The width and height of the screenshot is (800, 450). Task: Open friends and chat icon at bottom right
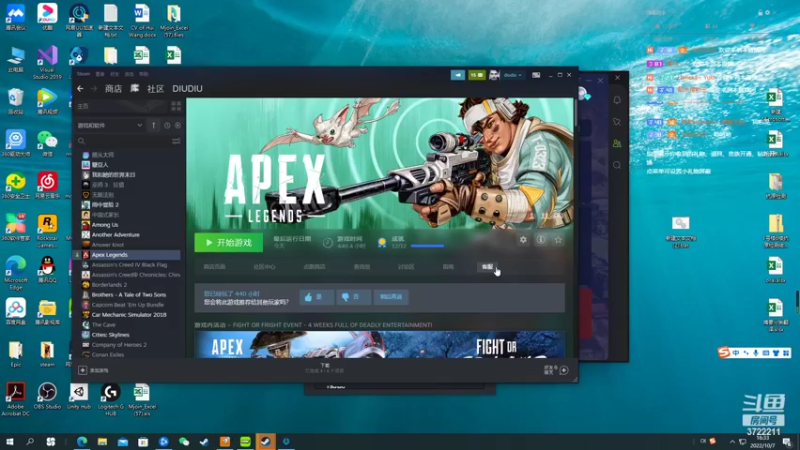(564, 370)
